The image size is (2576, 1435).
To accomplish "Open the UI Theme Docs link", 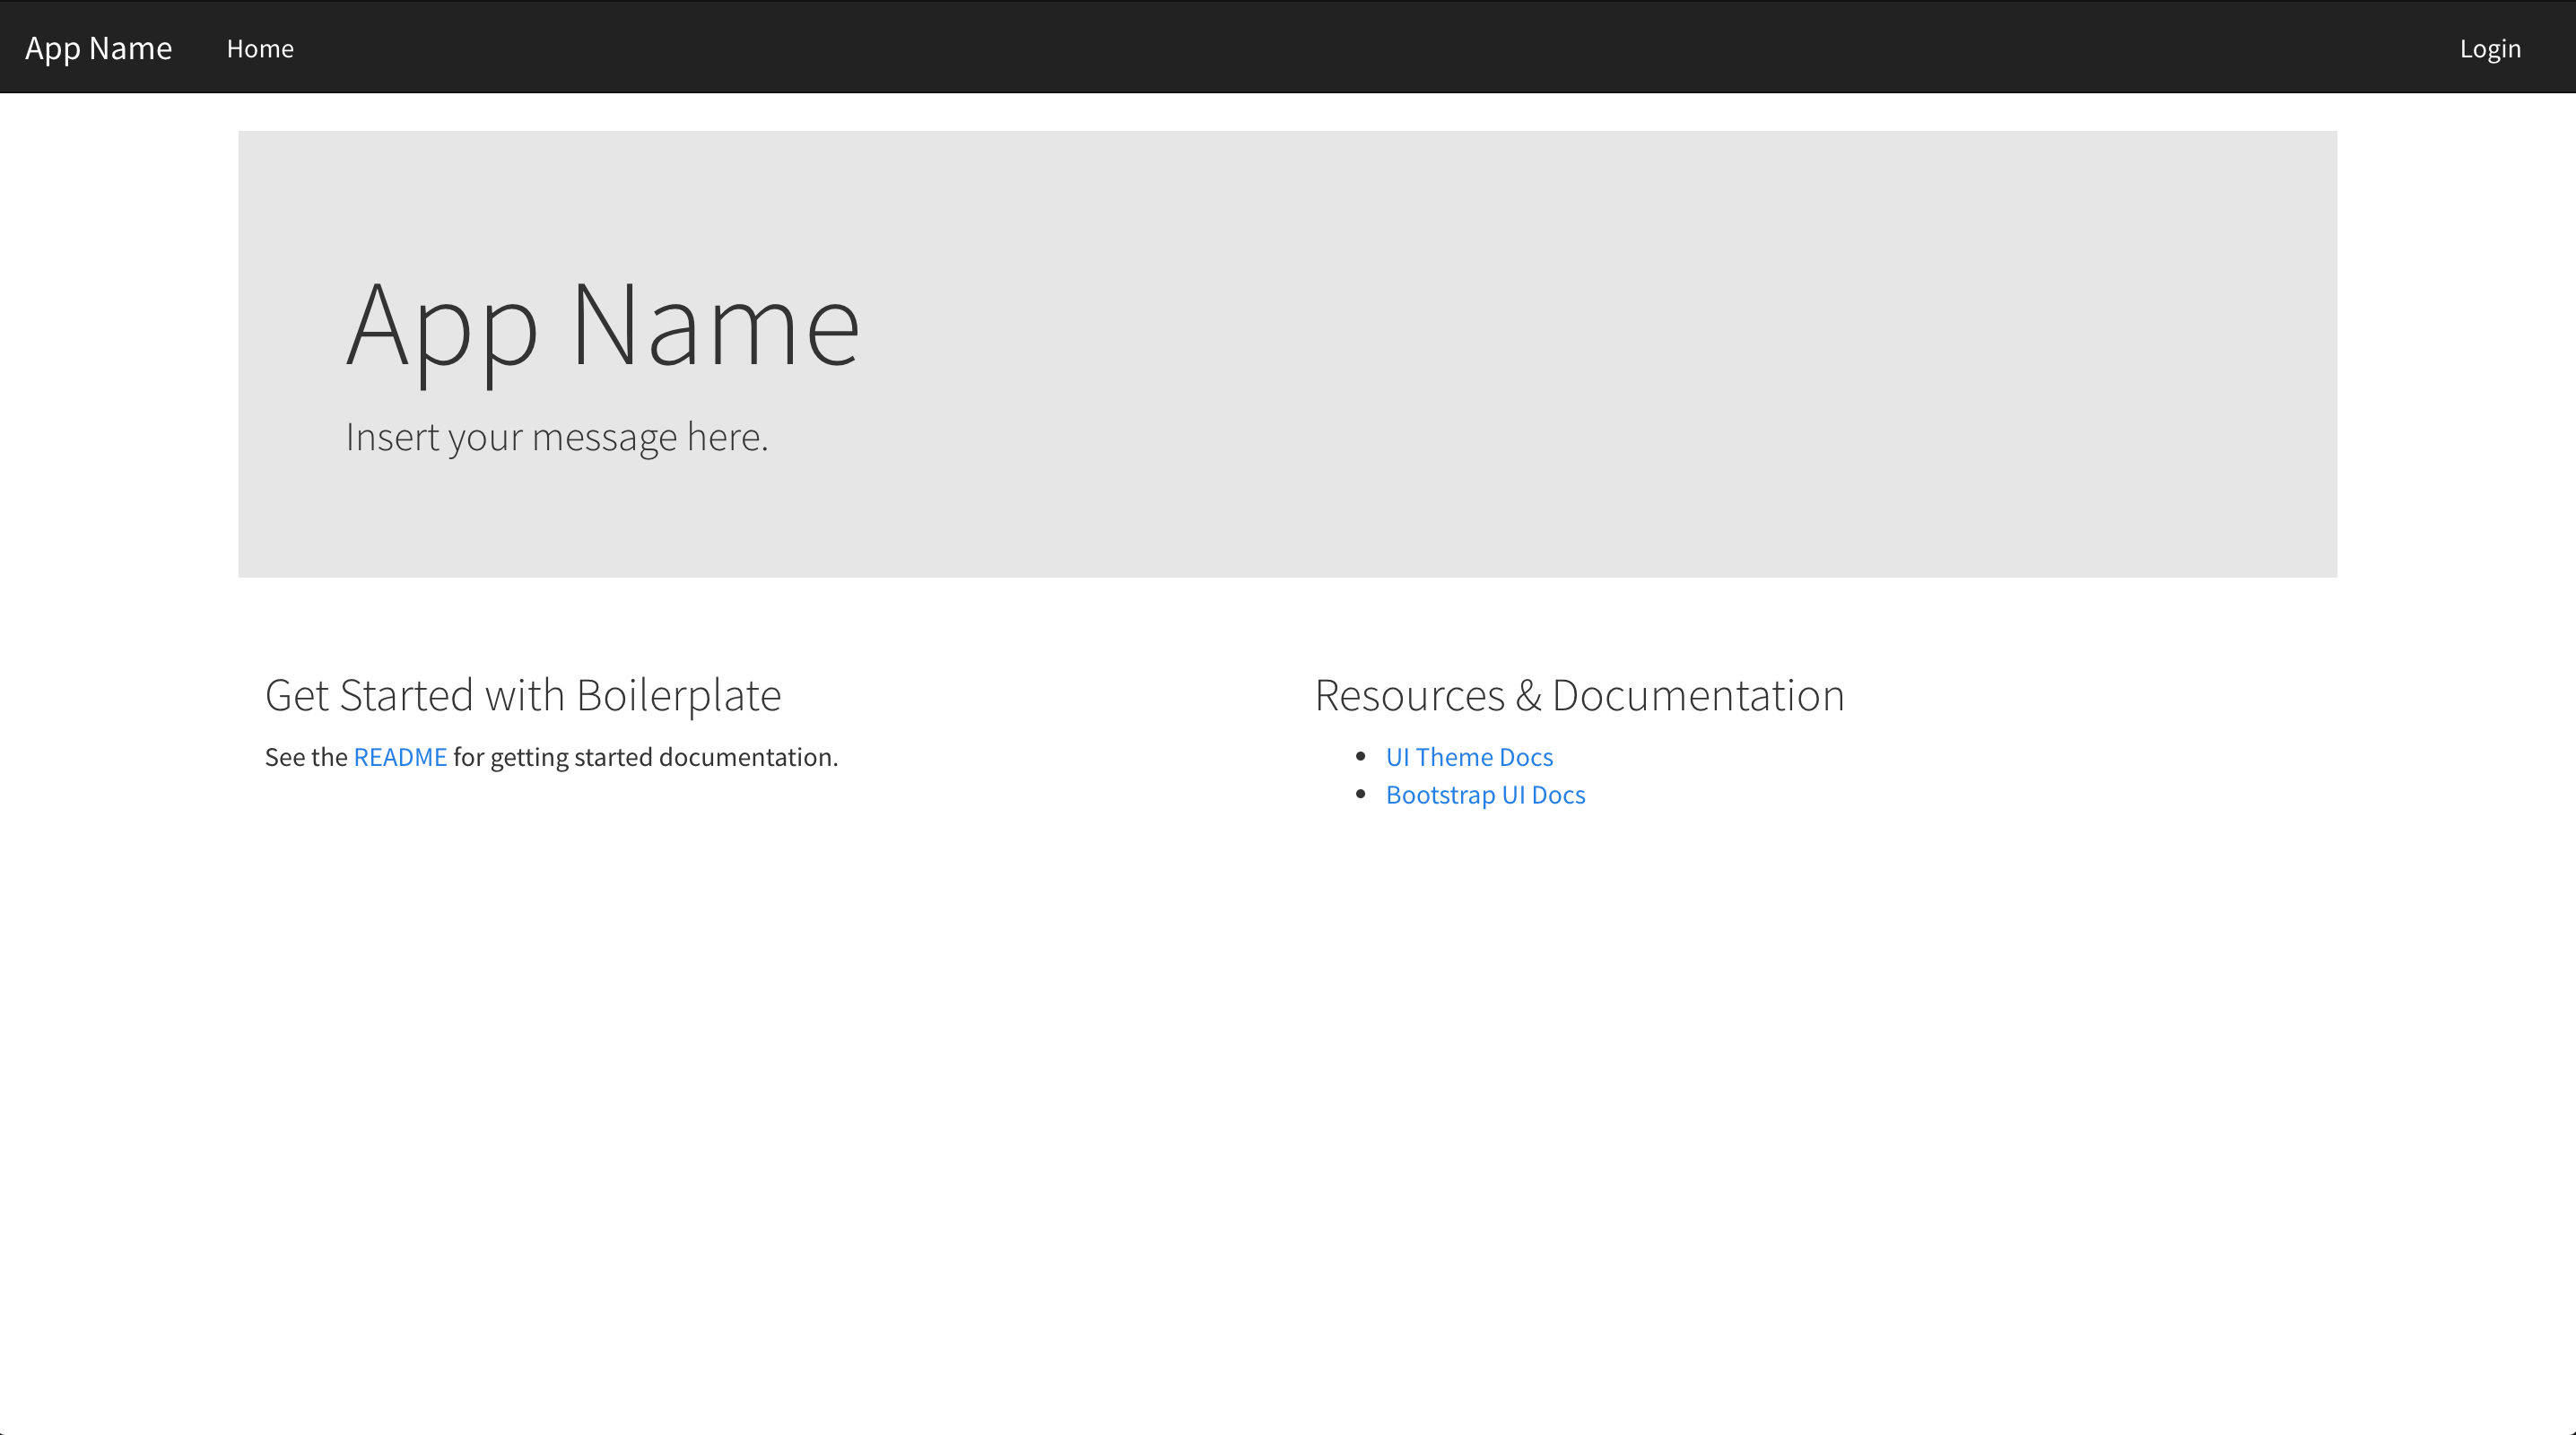I will click(x=1468, y=757).
